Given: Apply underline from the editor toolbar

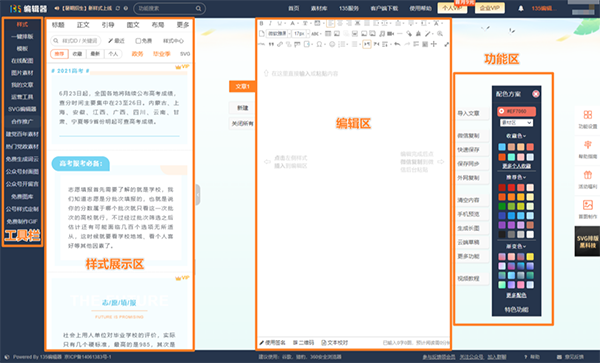Looking at the screenshot, I should point(279,23).
